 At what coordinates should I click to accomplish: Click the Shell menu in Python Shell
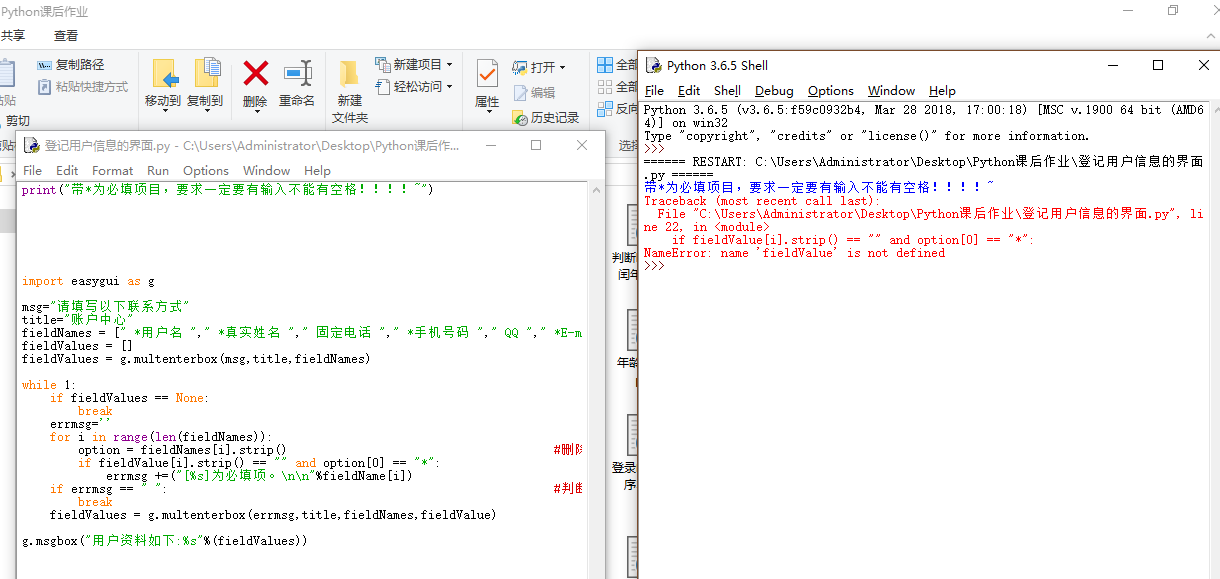click(727, 91)
